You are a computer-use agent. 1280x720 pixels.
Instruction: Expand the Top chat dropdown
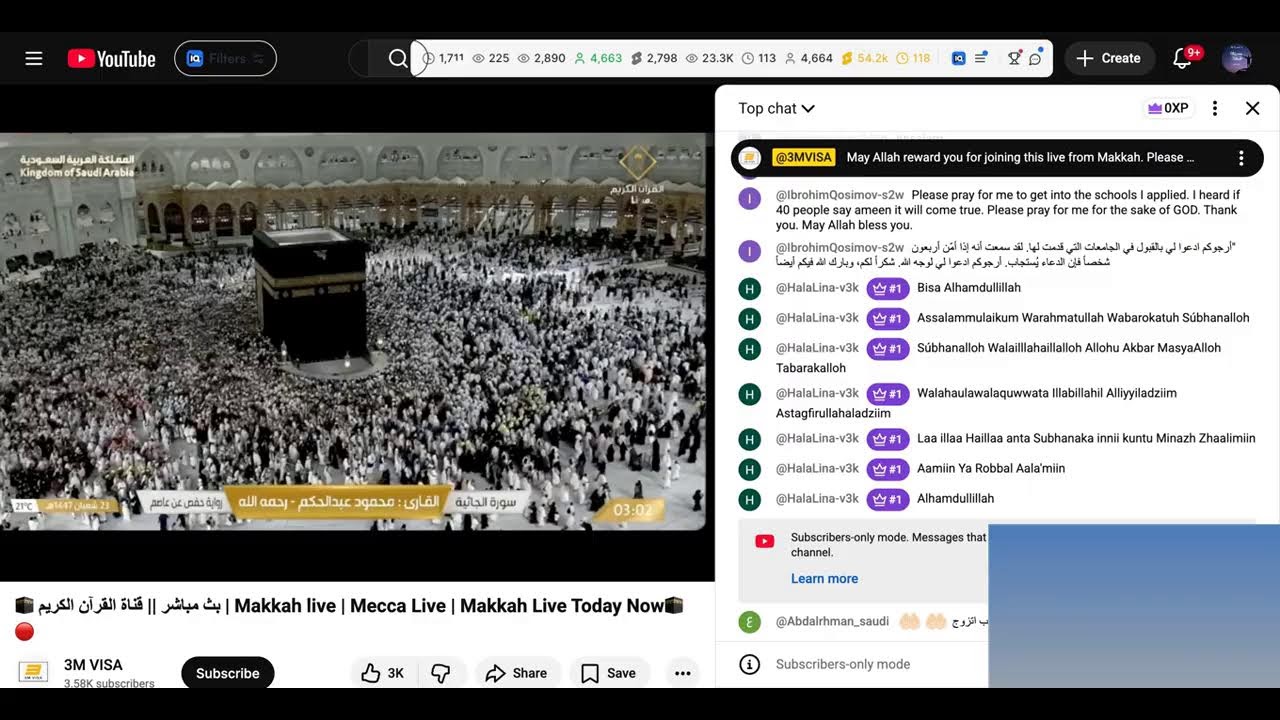(776, 108)
